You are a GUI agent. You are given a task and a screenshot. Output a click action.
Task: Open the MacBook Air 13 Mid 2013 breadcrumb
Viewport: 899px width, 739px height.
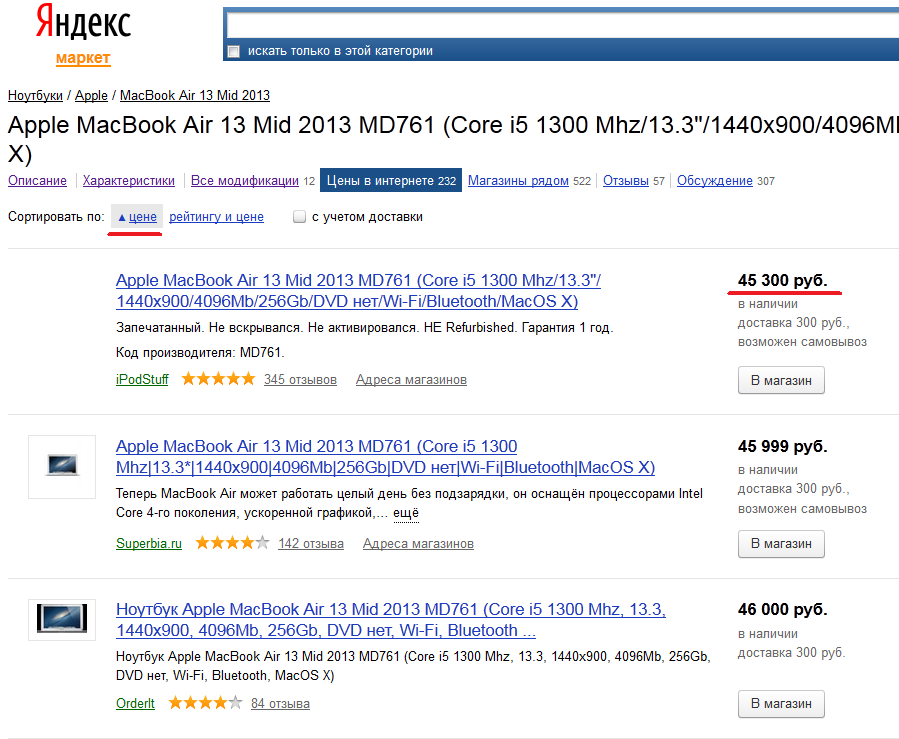click(194, 95)
